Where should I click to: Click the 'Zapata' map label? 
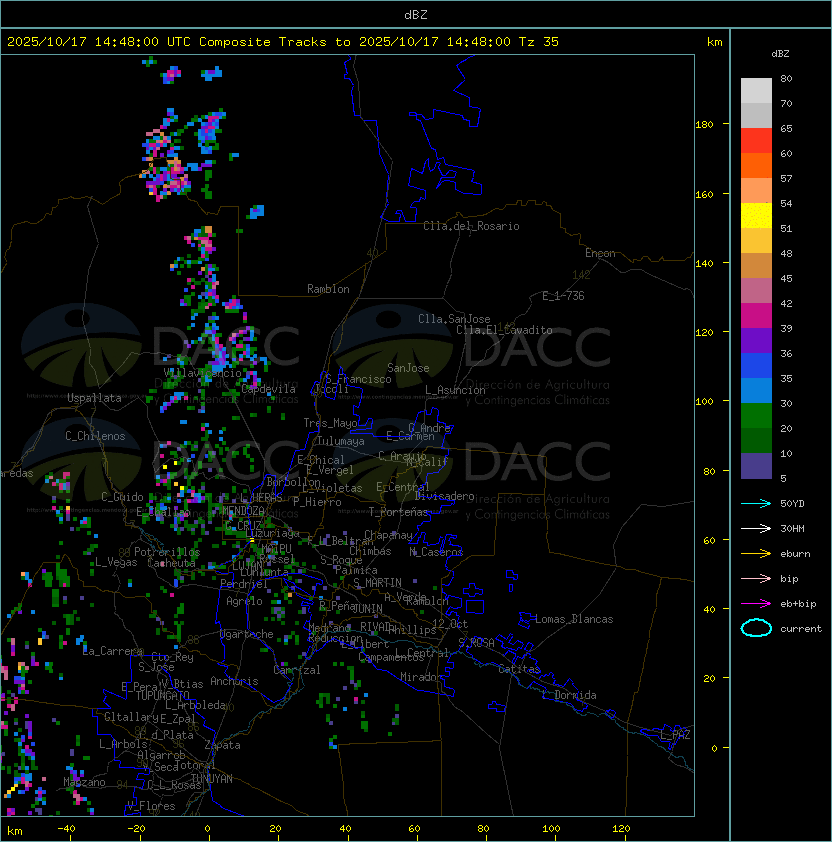click(x=222, y=745)
